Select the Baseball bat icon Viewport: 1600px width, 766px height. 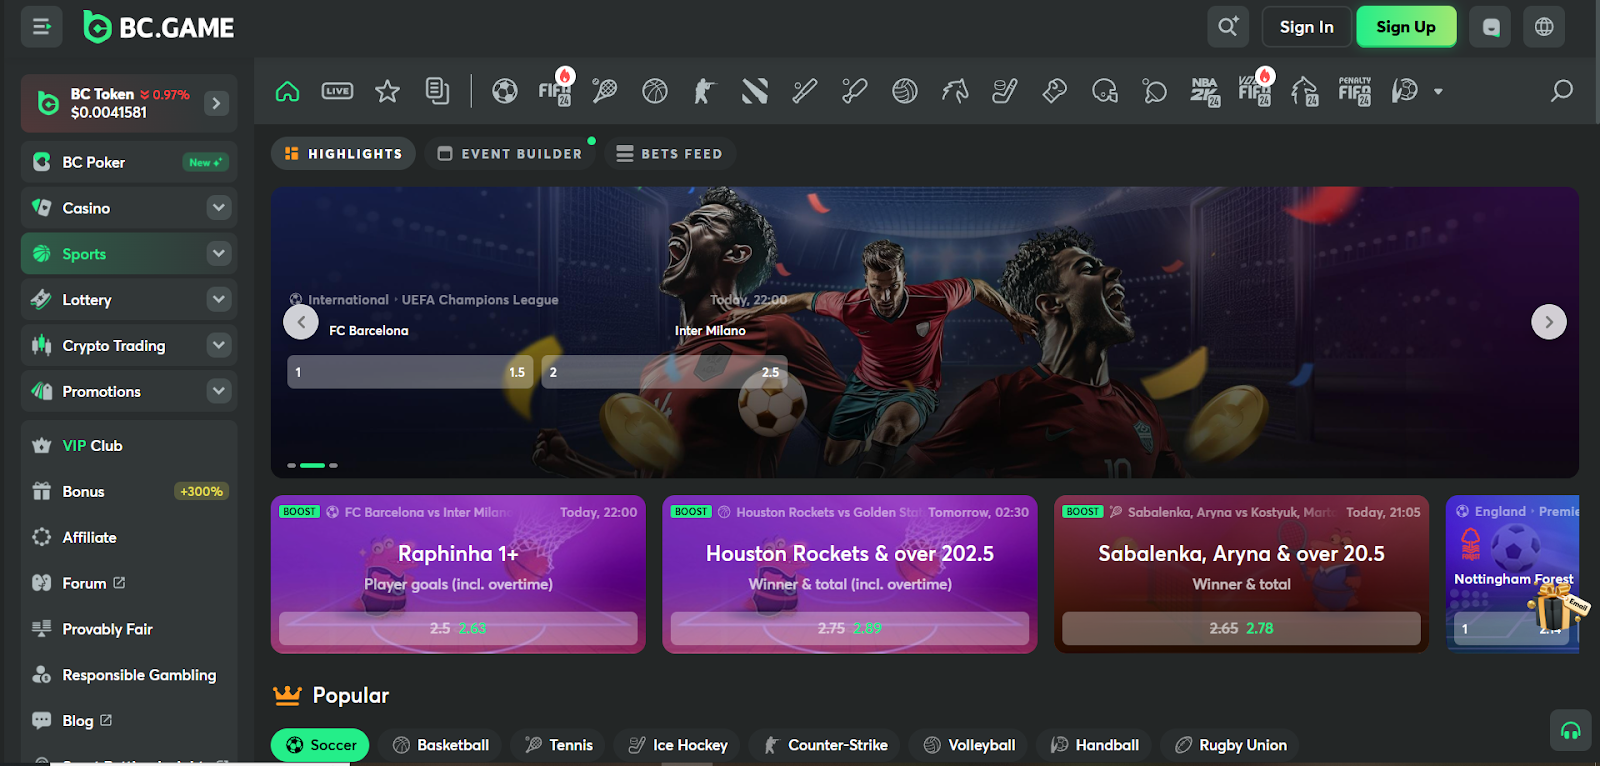click(x=805, y=91)
